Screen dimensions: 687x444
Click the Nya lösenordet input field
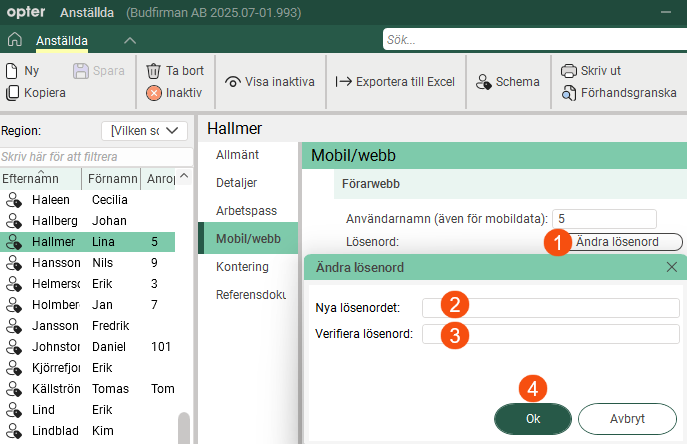pyautogui.click(x=550, y=307)
